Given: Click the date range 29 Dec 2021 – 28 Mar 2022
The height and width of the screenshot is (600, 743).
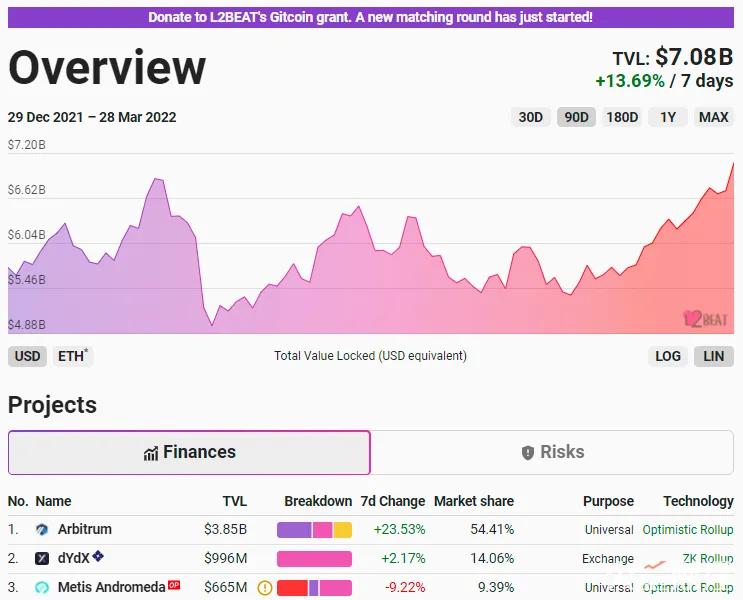Looking at the screenshot, I should [92, 117].
